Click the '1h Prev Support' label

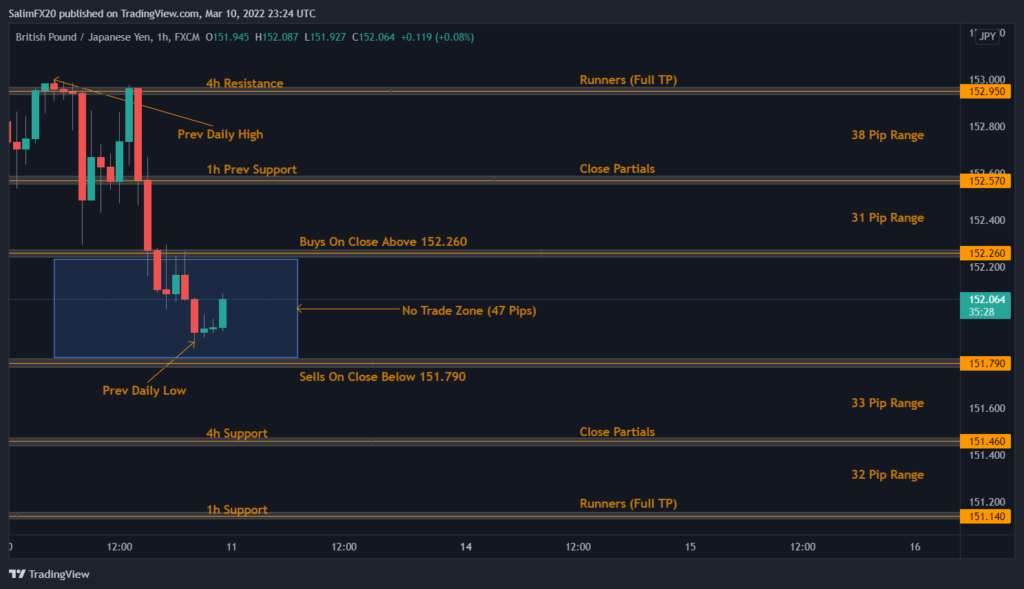tap(251, 170)
